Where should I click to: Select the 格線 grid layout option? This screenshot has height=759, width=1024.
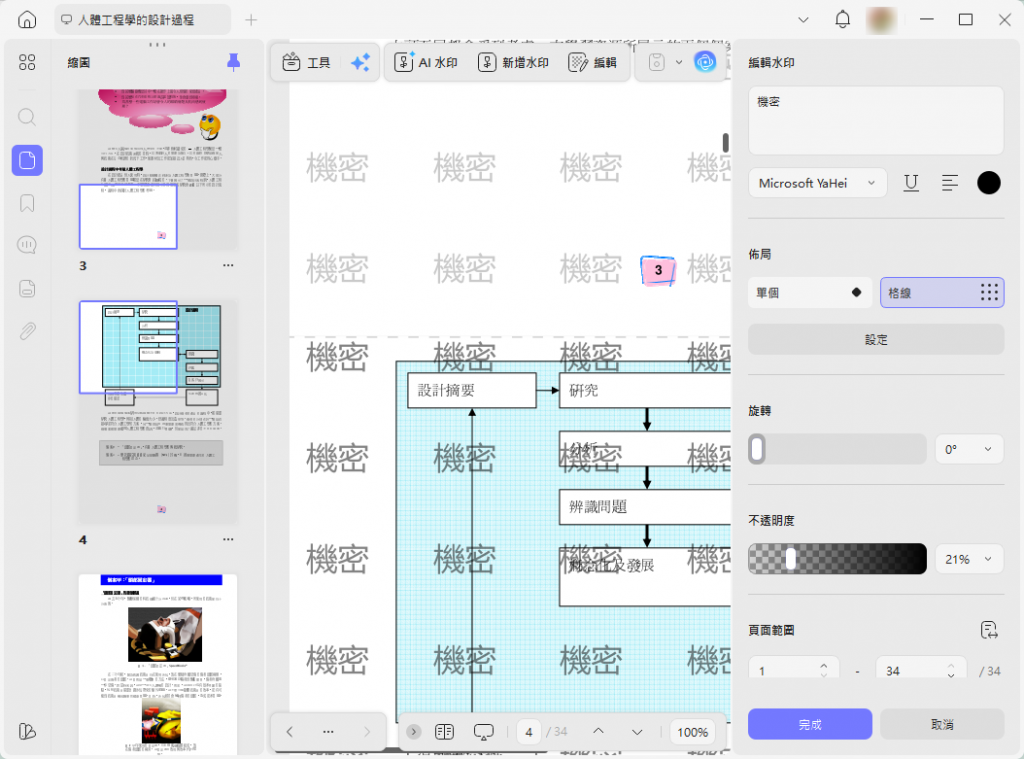[942, 293]
